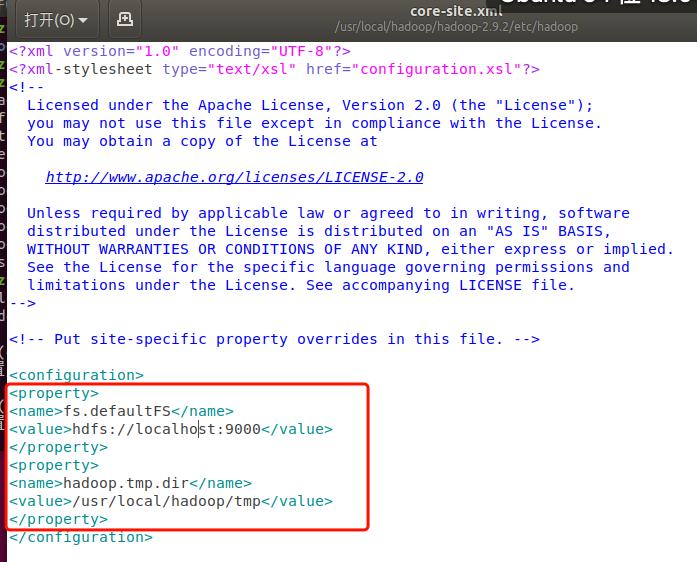
Task: Click the second <property> opening tag
Action: pos(54,465)
